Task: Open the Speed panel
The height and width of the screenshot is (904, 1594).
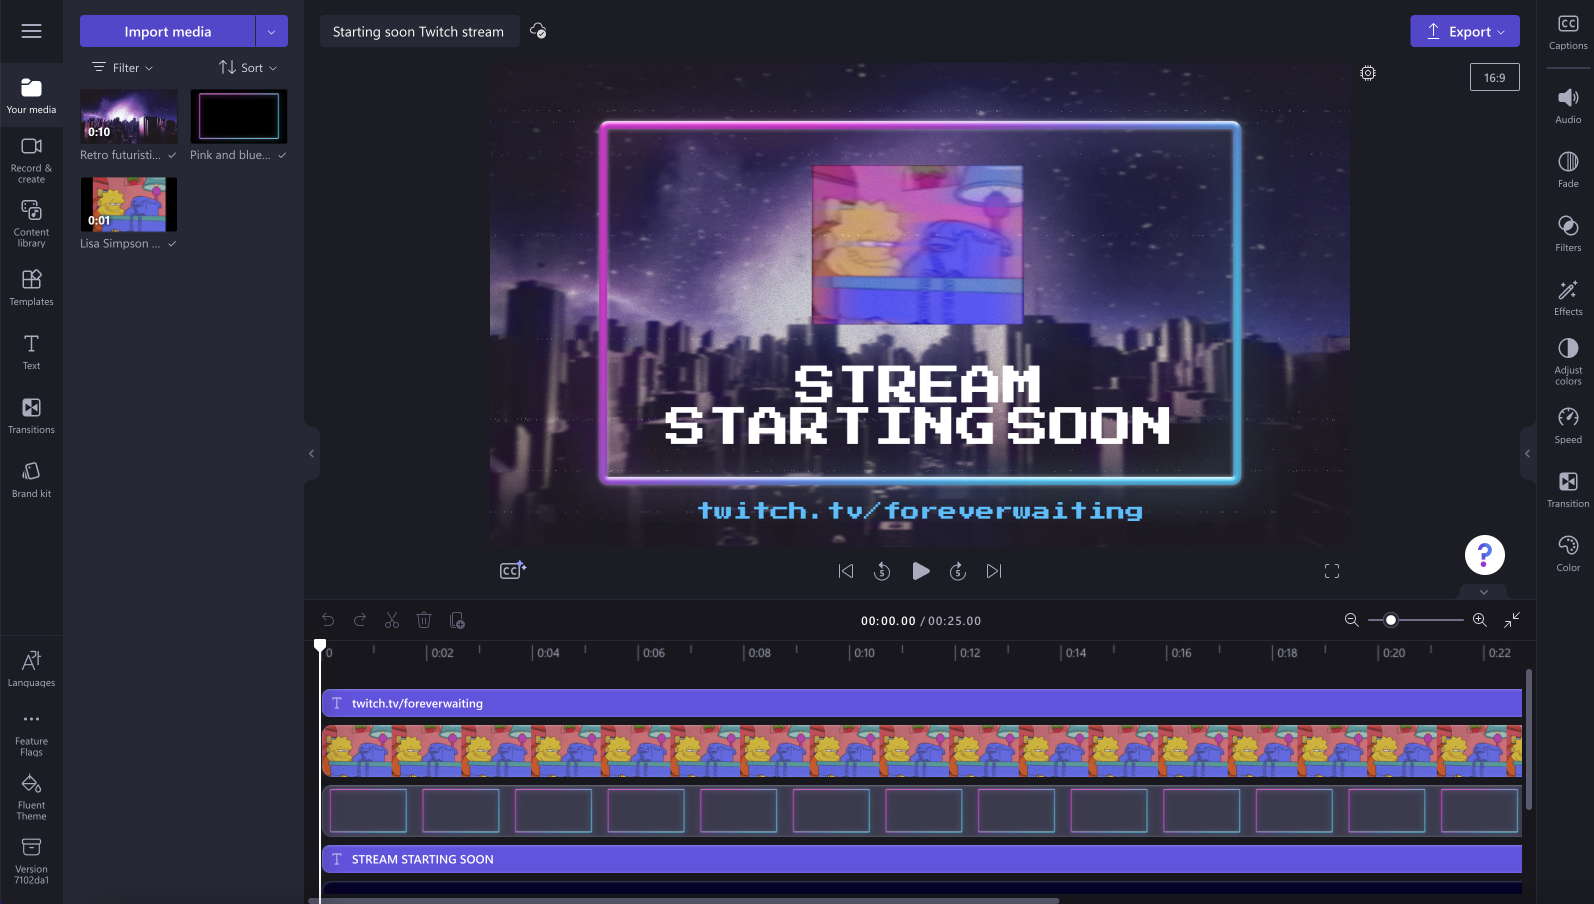Action: pyautogui.click(x=1568, y=425)
